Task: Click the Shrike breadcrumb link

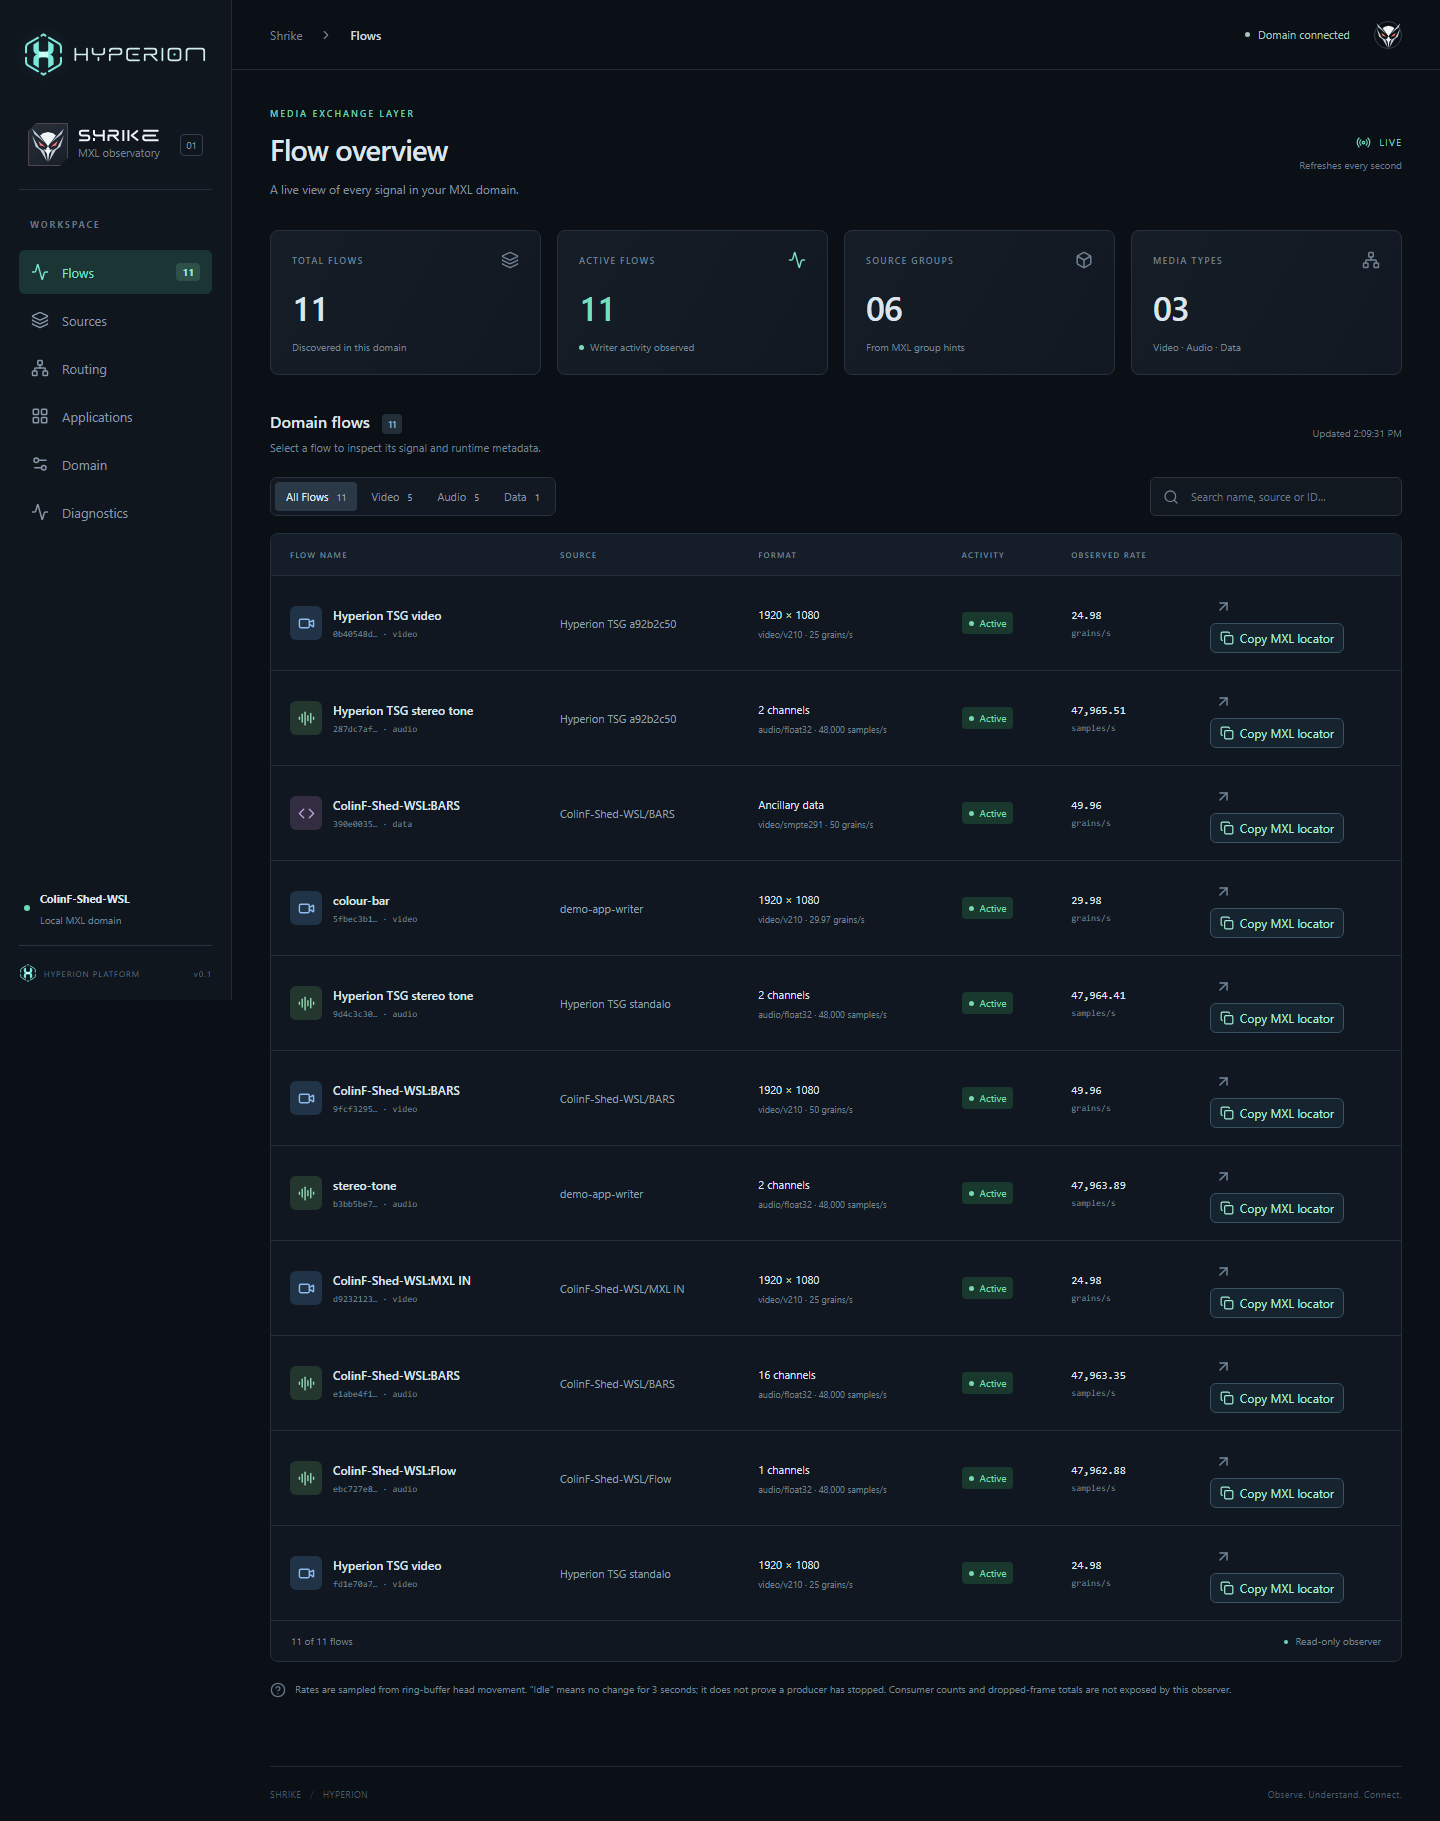Action: tap(286, 36)
